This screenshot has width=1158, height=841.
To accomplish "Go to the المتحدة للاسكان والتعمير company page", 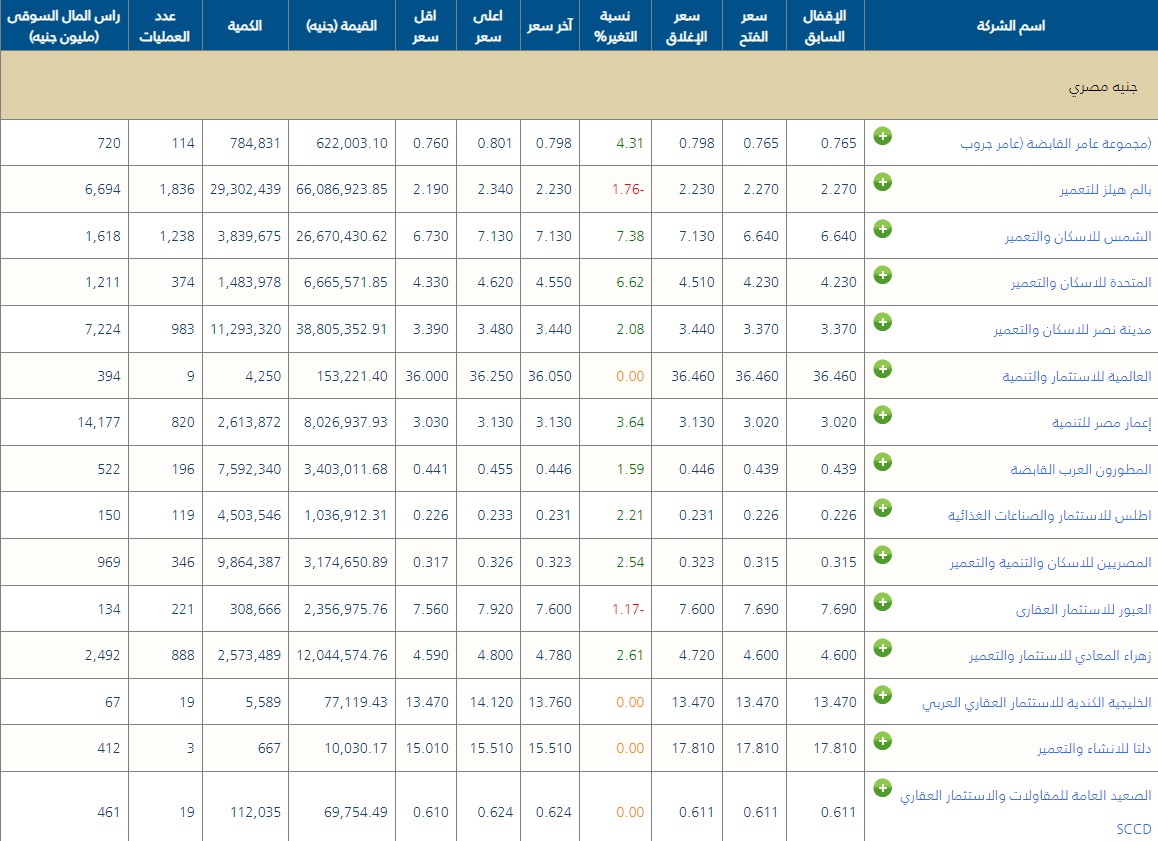I will point(1081,283).
